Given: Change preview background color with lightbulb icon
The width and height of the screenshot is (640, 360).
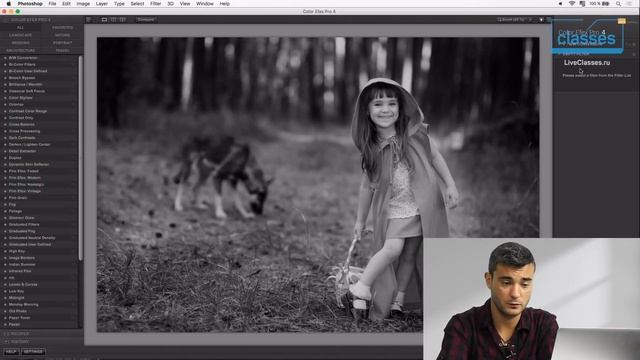Looking at the screenshot, I should click(x=541, y=19).
